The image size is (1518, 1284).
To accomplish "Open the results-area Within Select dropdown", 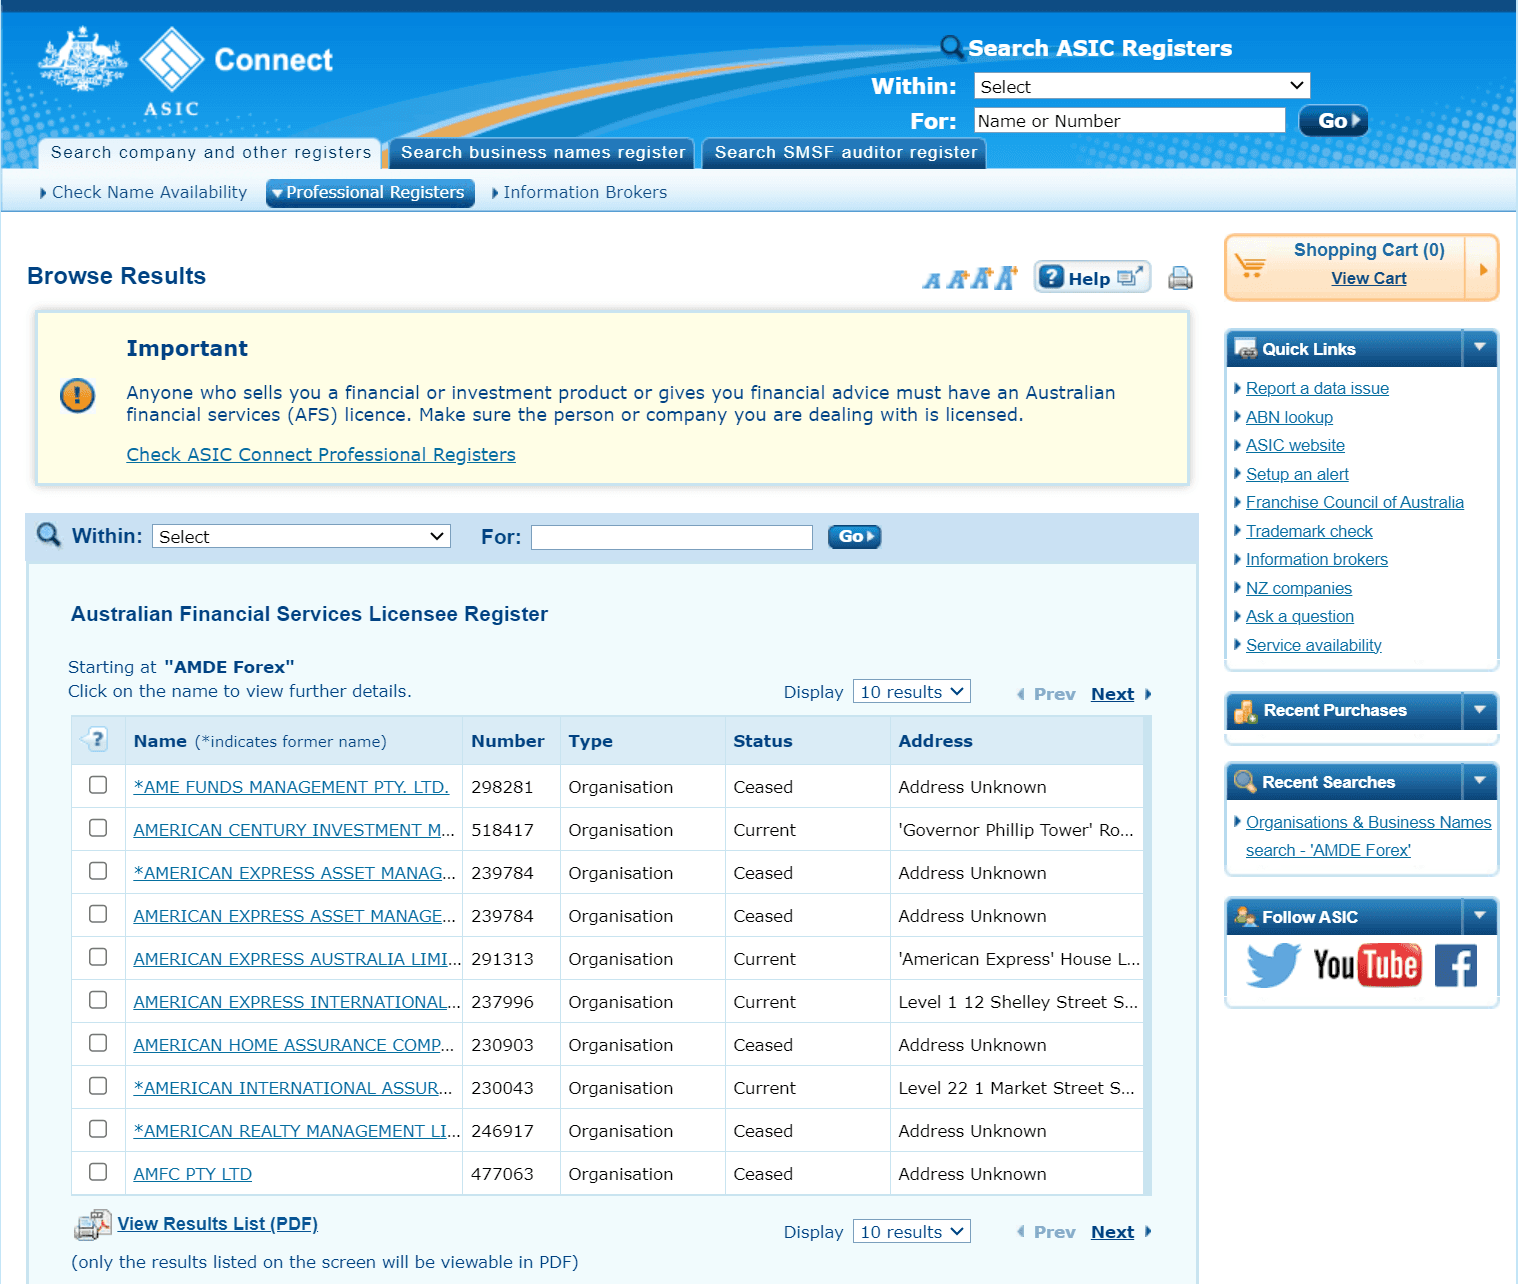I will 301,536.
